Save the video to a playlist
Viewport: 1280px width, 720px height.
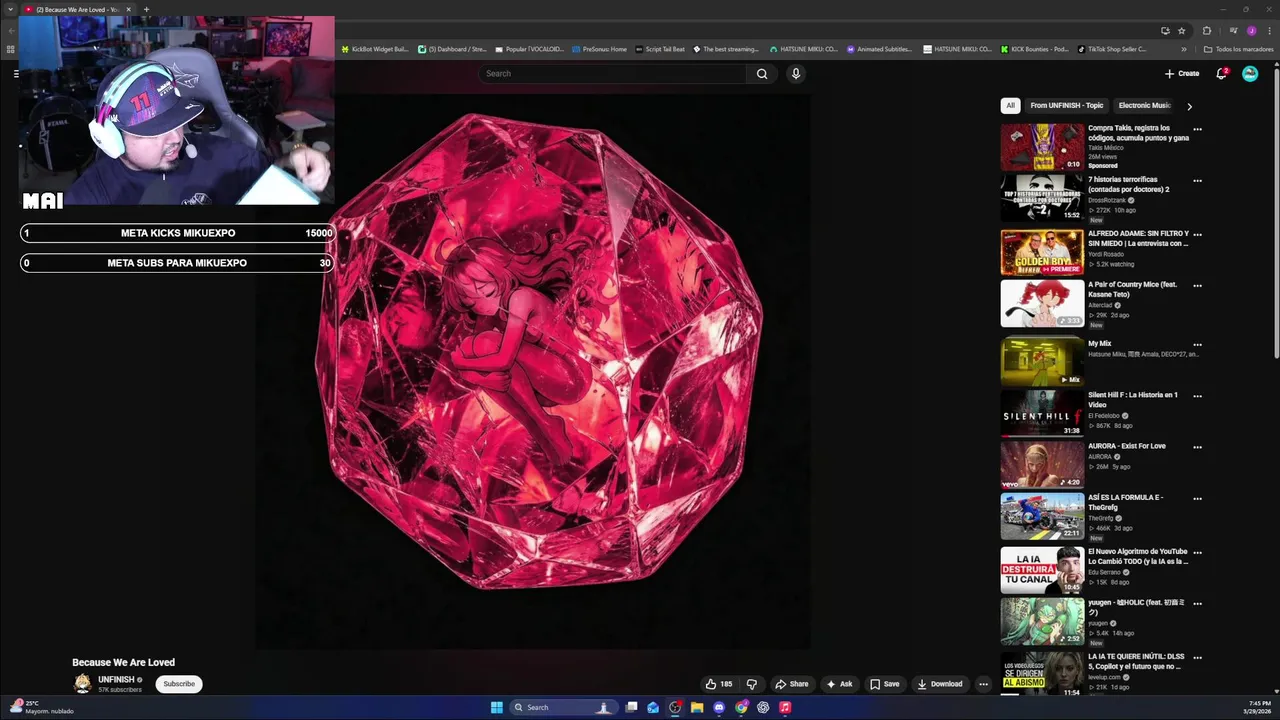884,684
